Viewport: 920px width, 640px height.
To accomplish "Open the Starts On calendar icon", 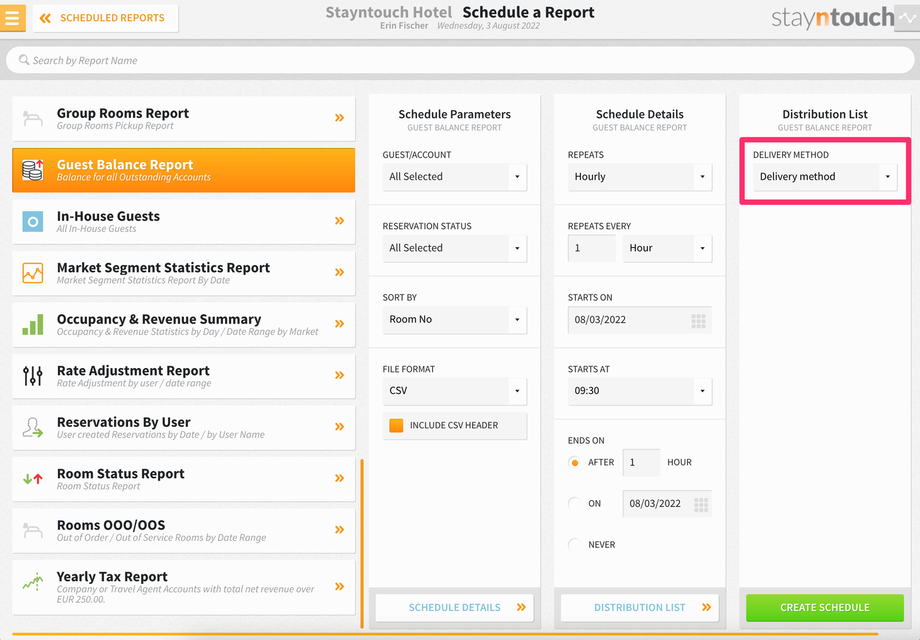I will (698, 320).
